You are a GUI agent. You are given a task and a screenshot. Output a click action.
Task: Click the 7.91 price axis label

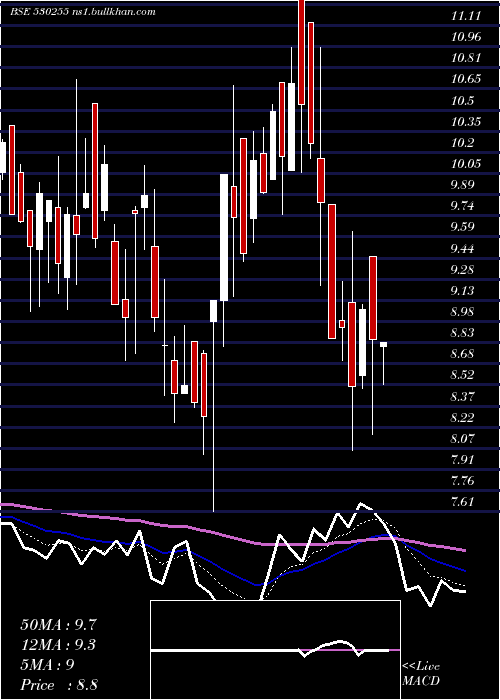click(462, 460)
